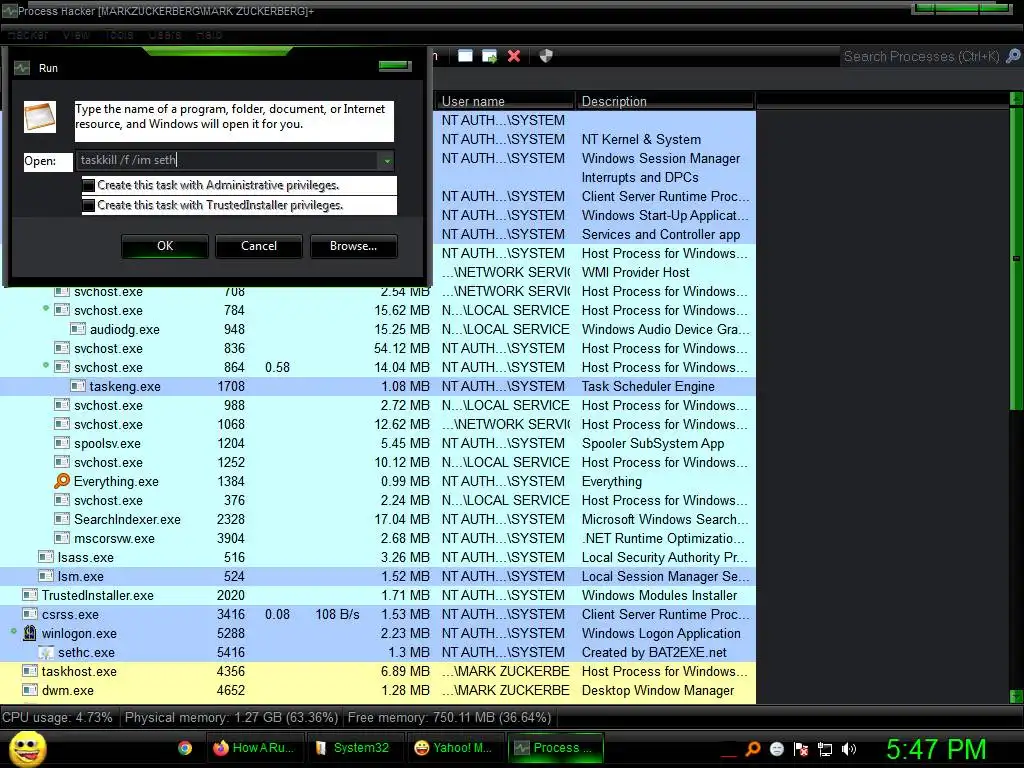Switch to the How A Ru... Firefox taskbar window
The height and width of the screenshot is (768, 1024).
coord(254,748)
